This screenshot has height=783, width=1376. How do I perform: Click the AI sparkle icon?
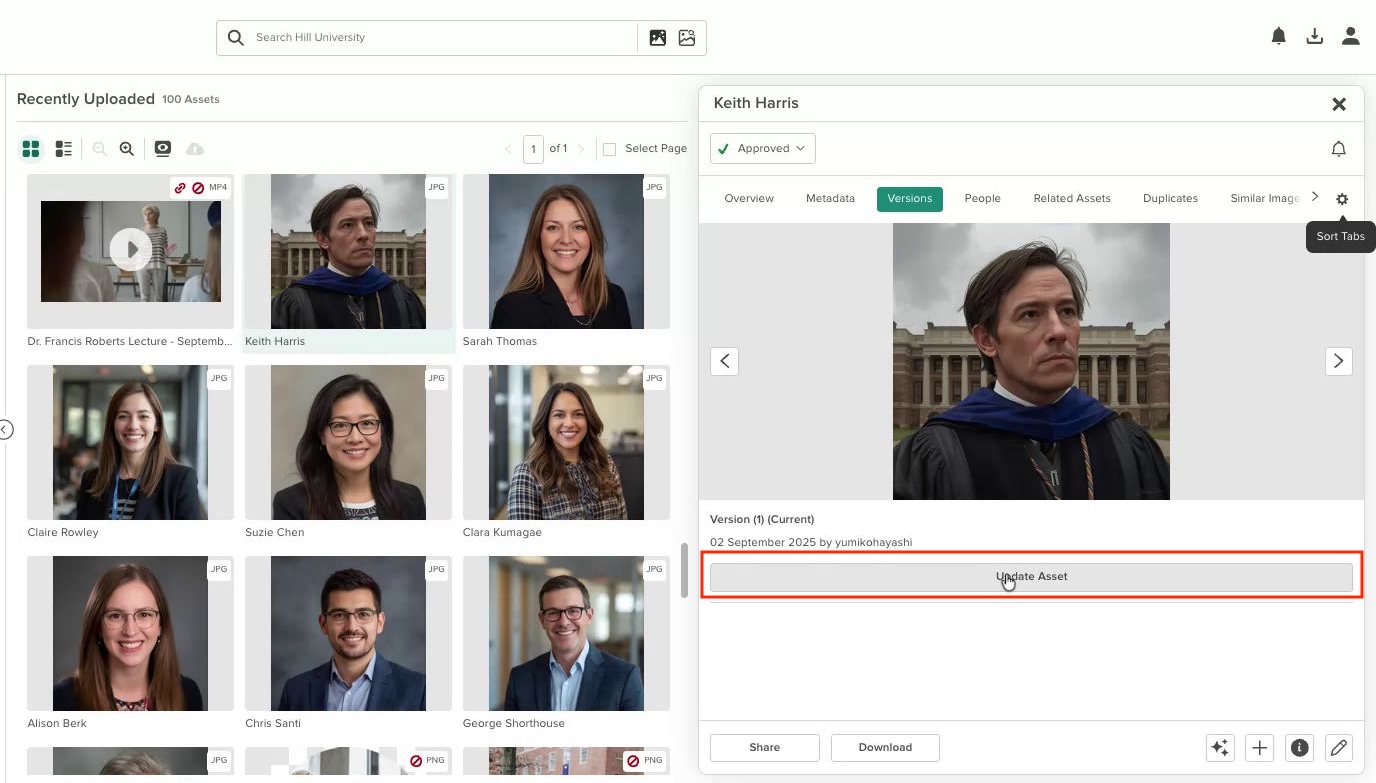click(x=1220, y=747)
